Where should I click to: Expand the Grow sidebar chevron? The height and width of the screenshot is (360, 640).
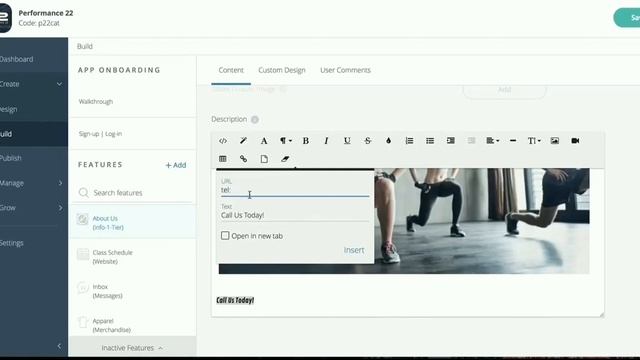click(x=60, y=208)
